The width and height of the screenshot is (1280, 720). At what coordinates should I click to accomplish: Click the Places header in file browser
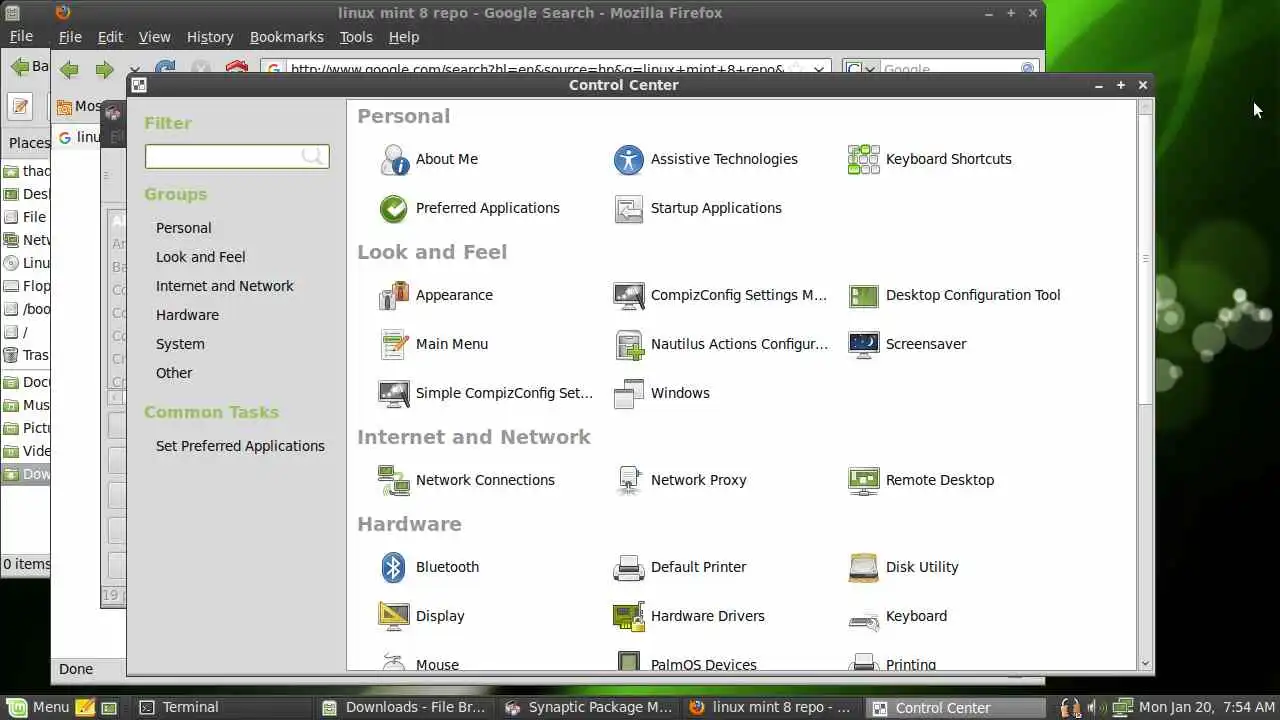click(29, 143)
